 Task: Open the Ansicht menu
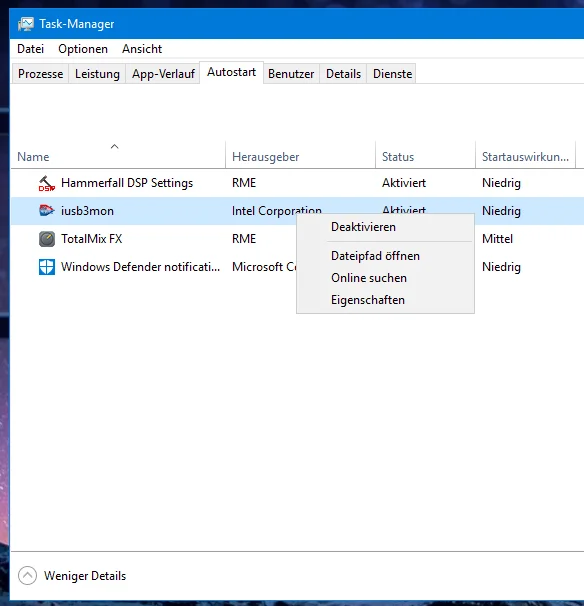click(142, 49)
